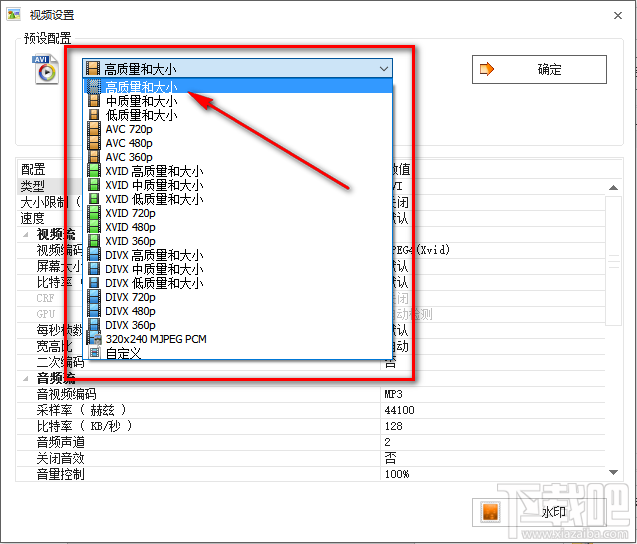The width and height of the screenshot is (637, 544).
Task: Select the 类型 row
Action: (311, 186)
